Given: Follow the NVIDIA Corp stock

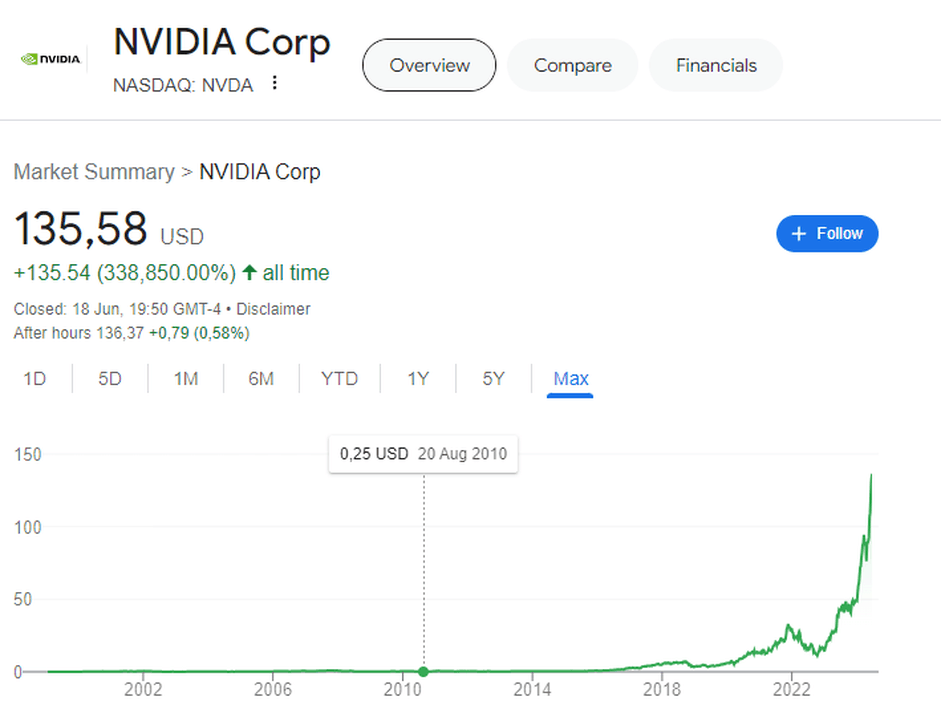Looking at the screenshot, I should [827, 233].
